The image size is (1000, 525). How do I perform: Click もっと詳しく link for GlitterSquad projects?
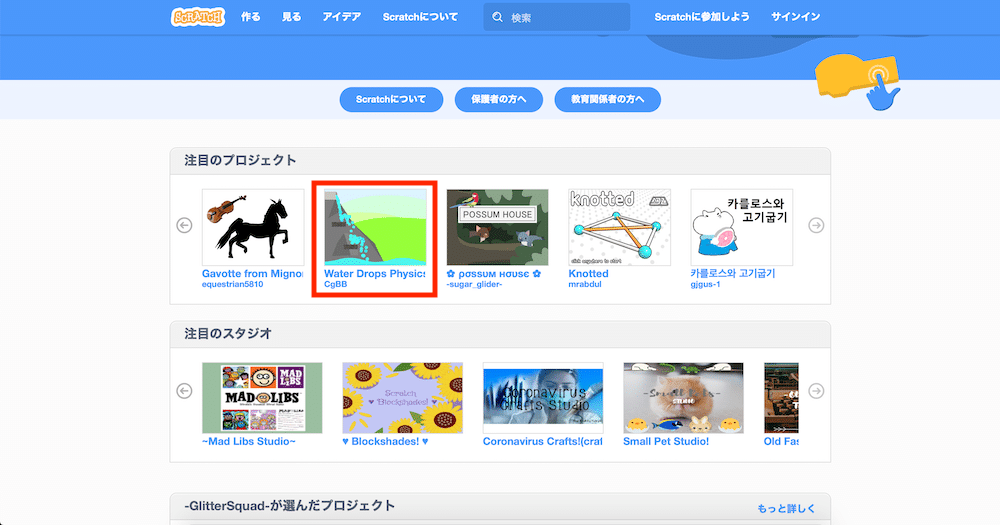click(x=786, y=508)
